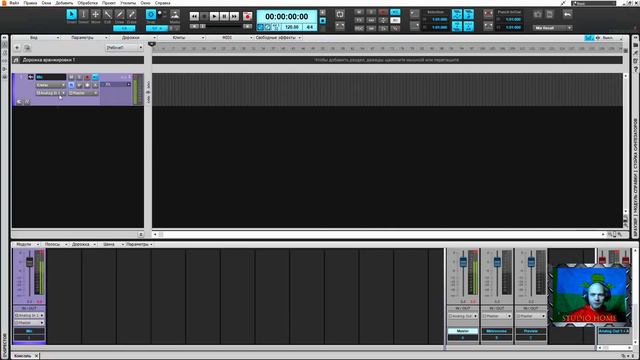Open the Справка menu
This screenshot has width=640, height=360.
coord(163,3)
